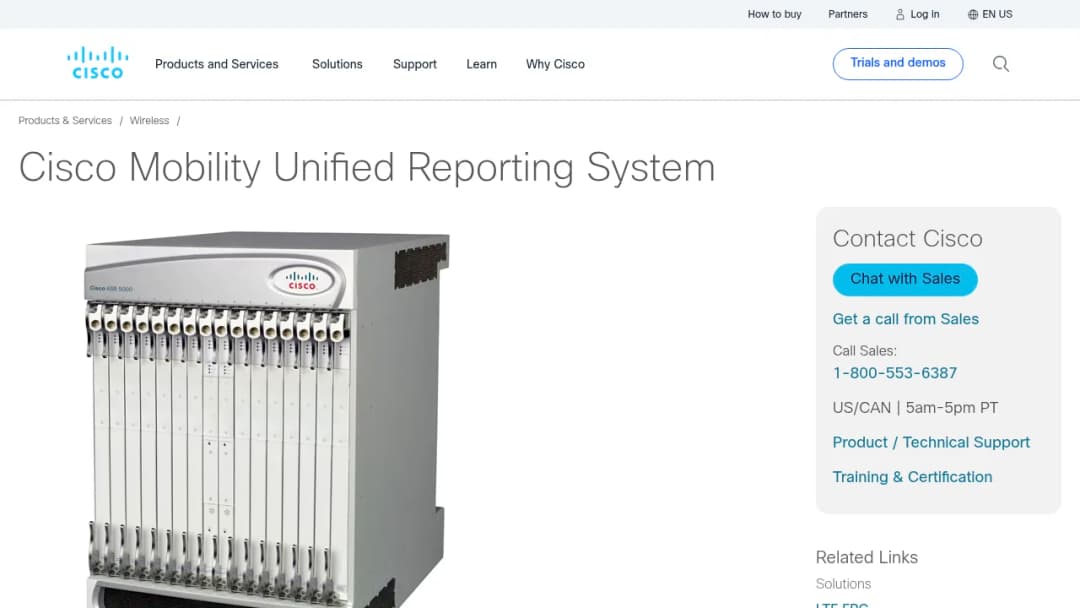Click the globe language icon
This screenshot has width=1080, height=608.
click(973, 14)
